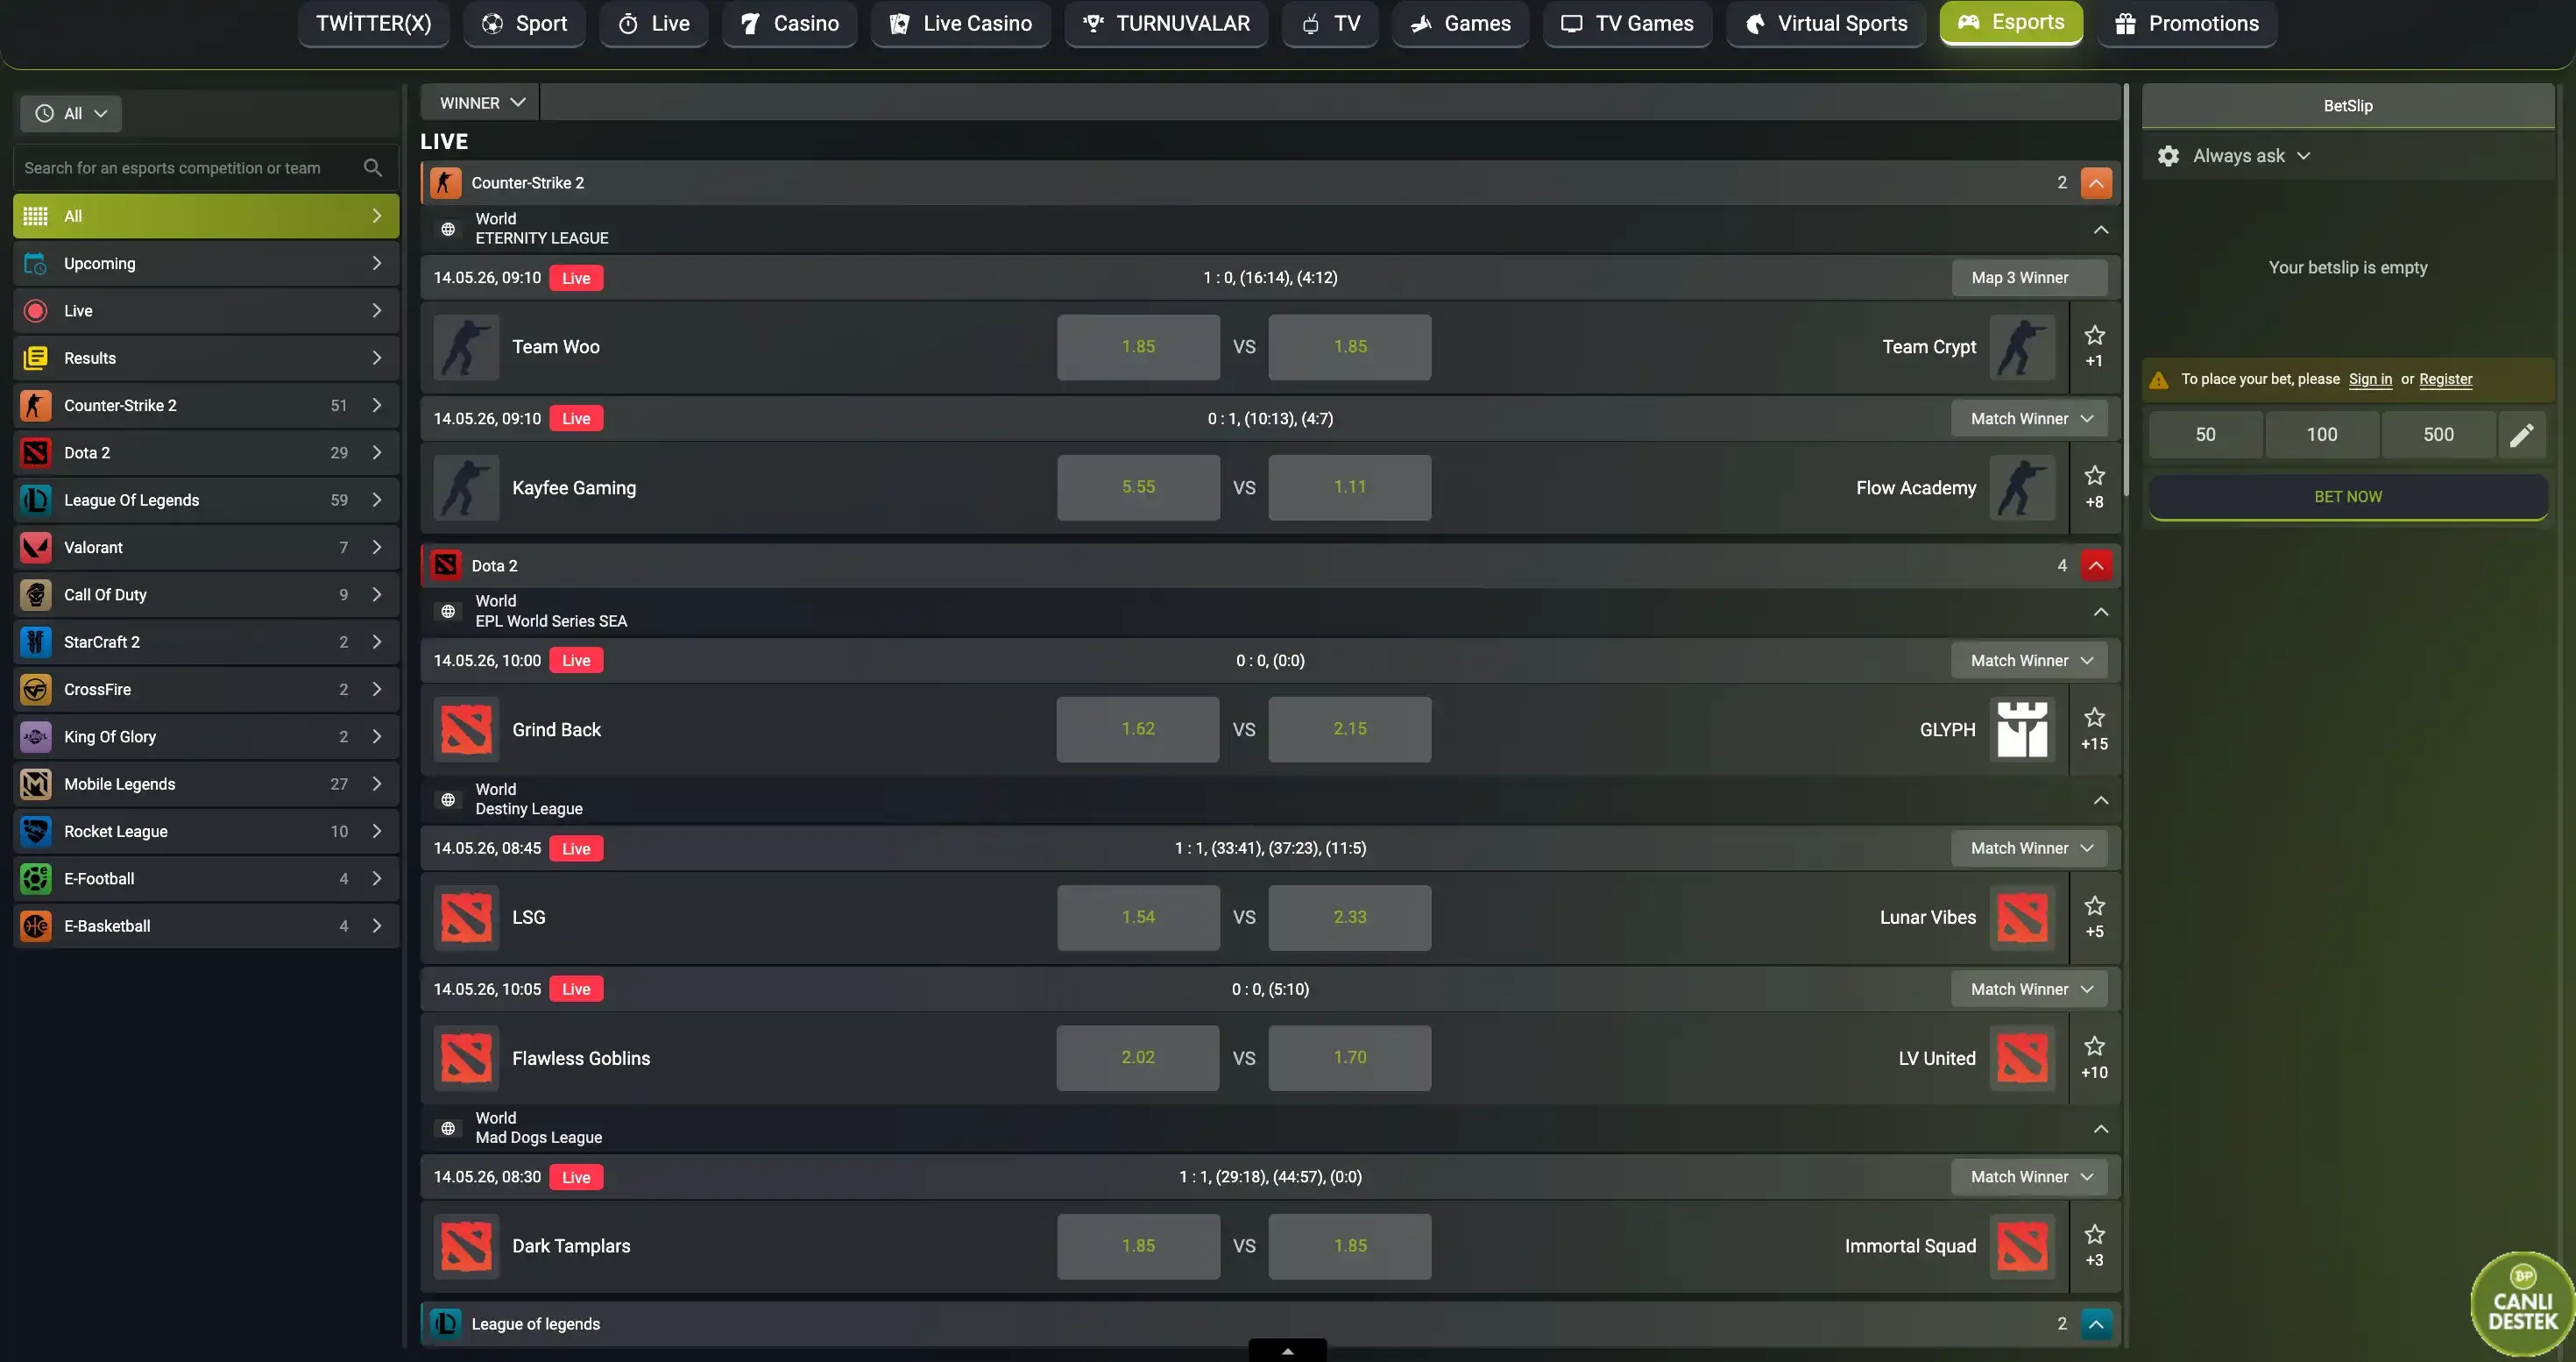Screen dimensions: 2576x1362
Task: Open the Always ask dropdown
Action: click(x=2251, y=156)
